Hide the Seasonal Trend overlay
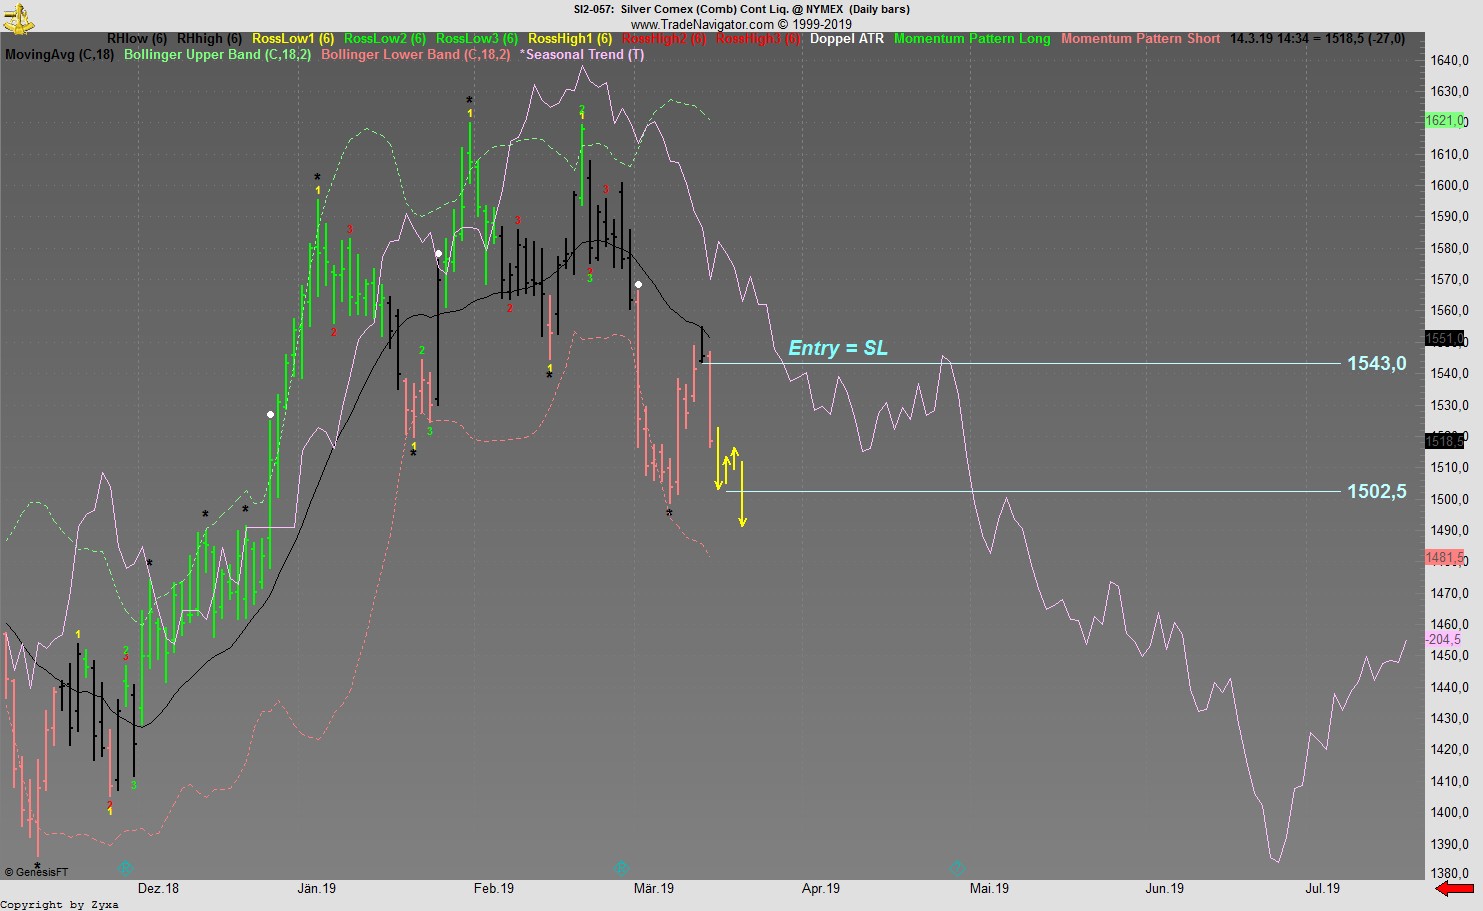1483x911 pixels. click(x=580, y=55)
